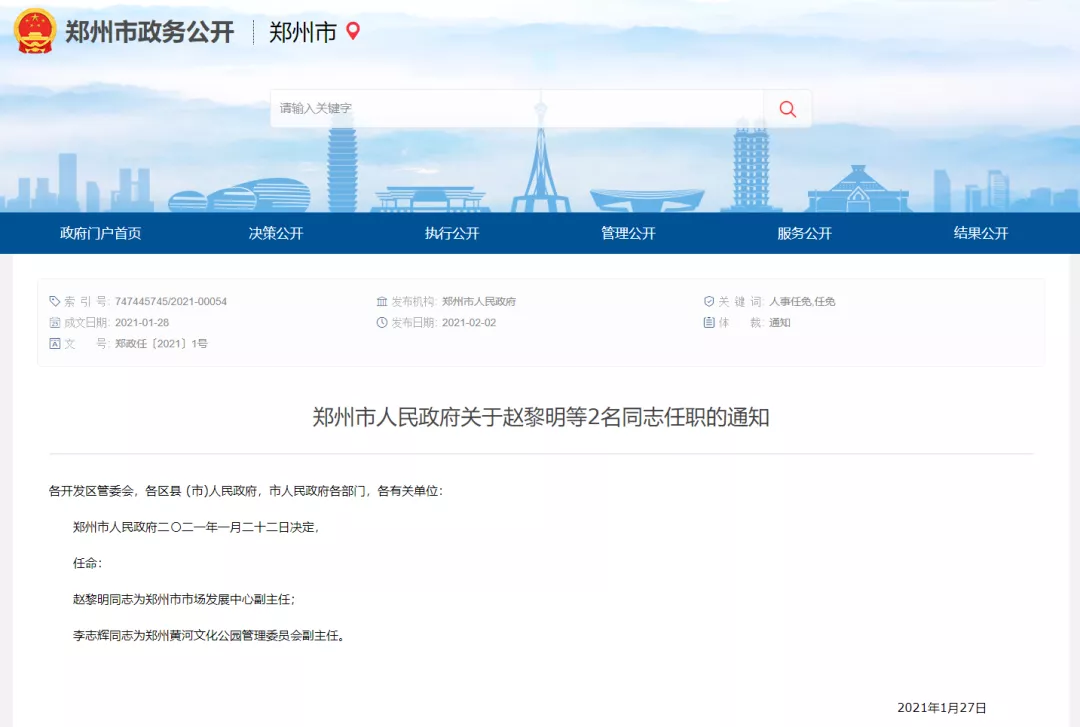Click the page icon beside 体裁

coord(709,323)
